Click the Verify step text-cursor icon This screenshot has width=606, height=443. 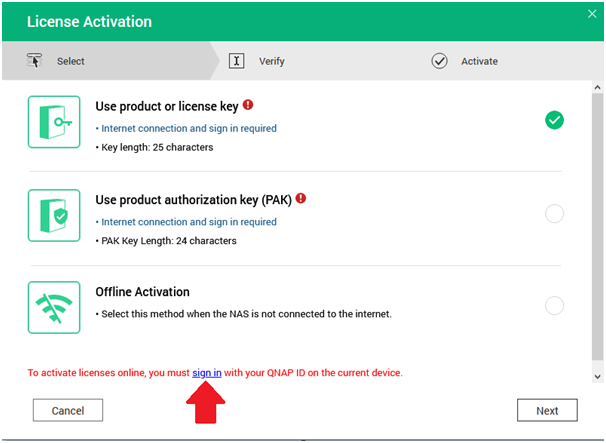tap(237, 61)
